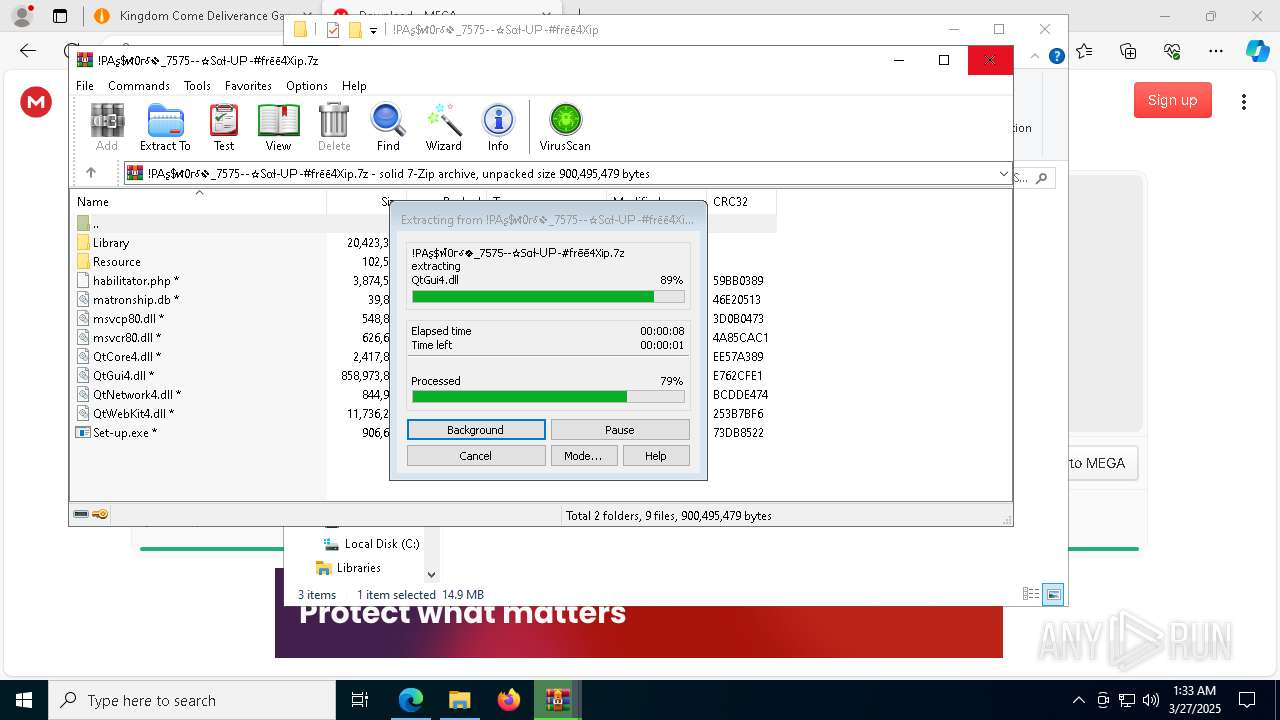Viewport: 1280px width, 720px height.
Task: Open the Edge Copilot icon
Action: pos(1257,50)
